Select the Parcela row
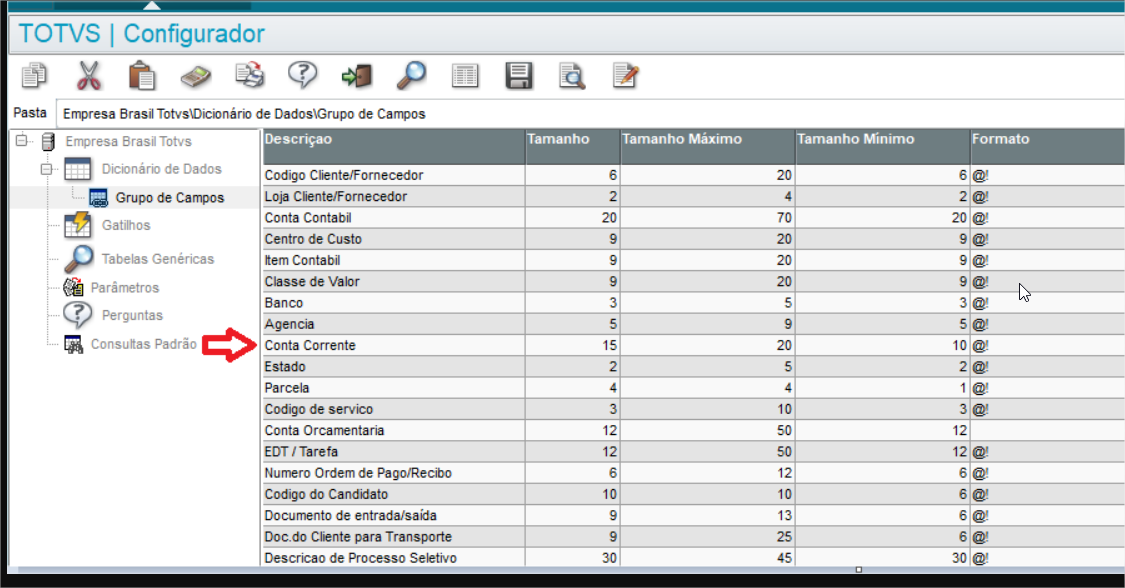1125x588 pixels. [694, 388]
